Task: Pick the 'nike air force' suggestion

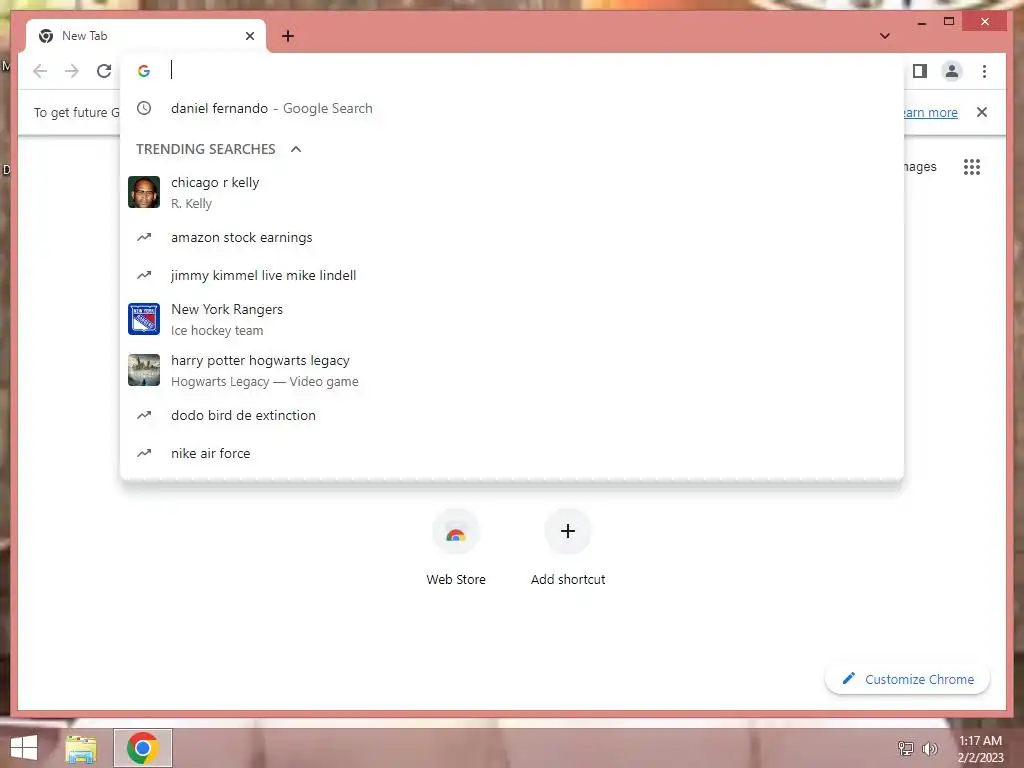Action: (x=512, y=453)
